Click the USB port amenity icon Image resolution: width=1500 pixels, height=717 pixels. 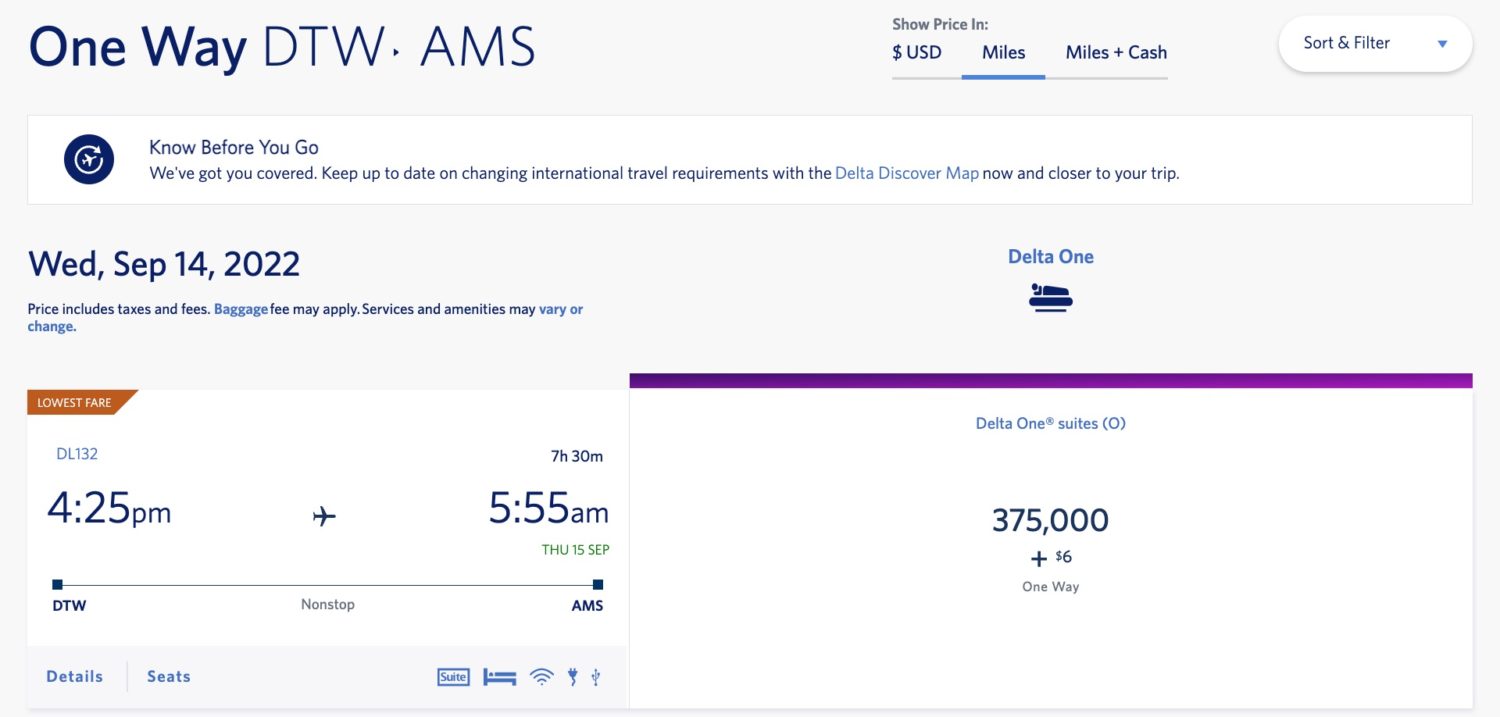coord(594,677)
